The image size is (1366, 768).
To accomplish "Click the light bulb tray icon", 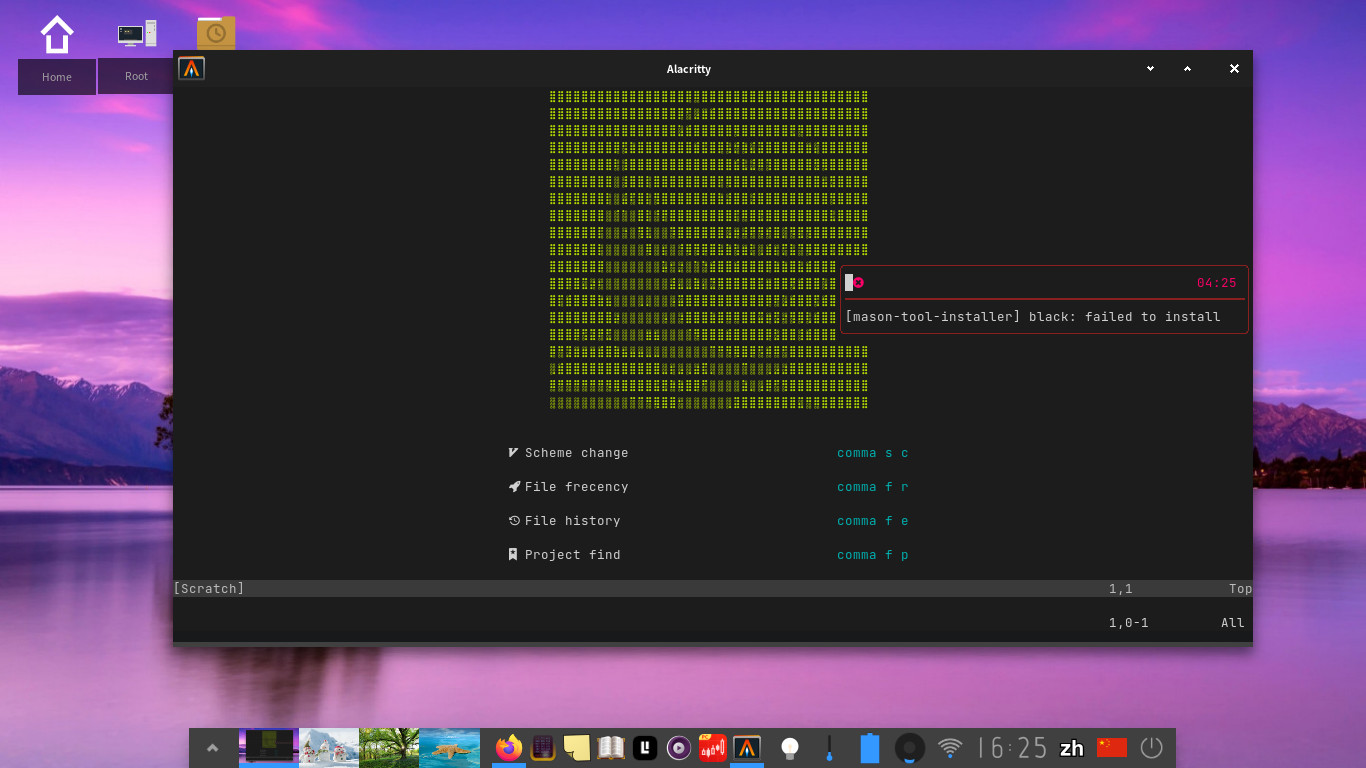I will [x=790, y=747].
